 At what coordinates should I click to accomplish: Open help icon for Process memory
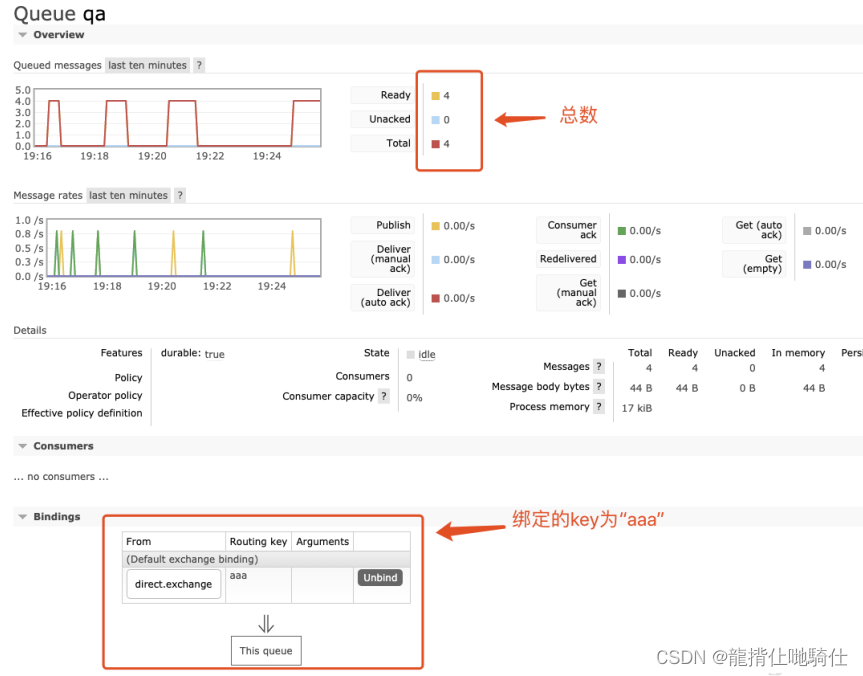599,406
